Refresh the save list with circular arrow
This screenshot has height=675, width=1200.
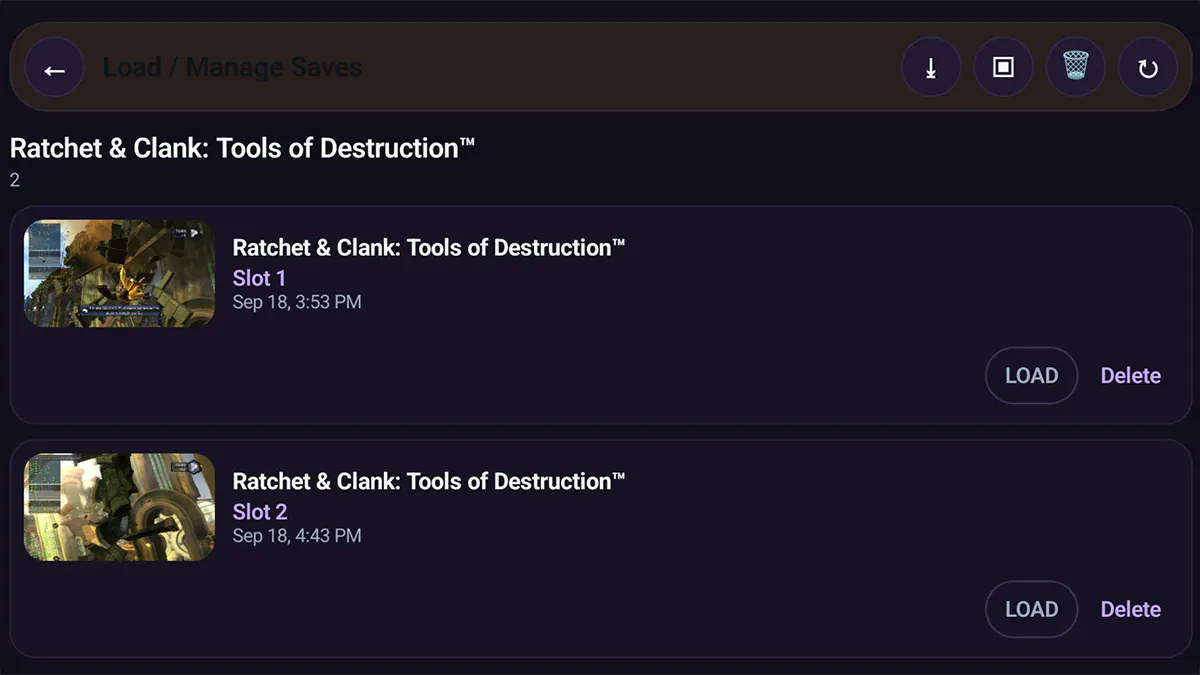(1148, 68)
